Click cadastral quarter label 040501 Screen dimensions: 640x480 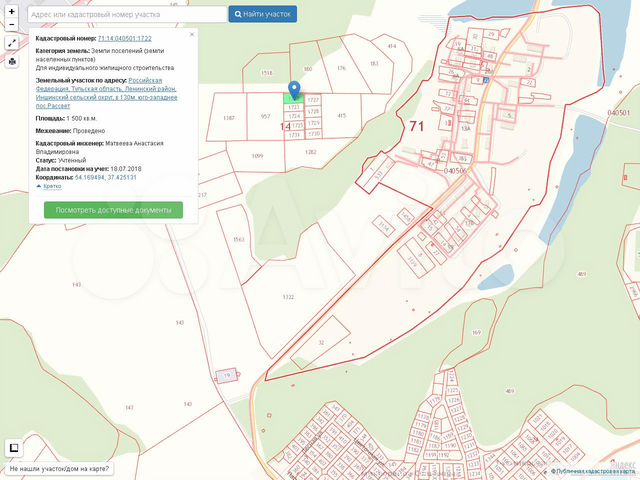(619, 112)
